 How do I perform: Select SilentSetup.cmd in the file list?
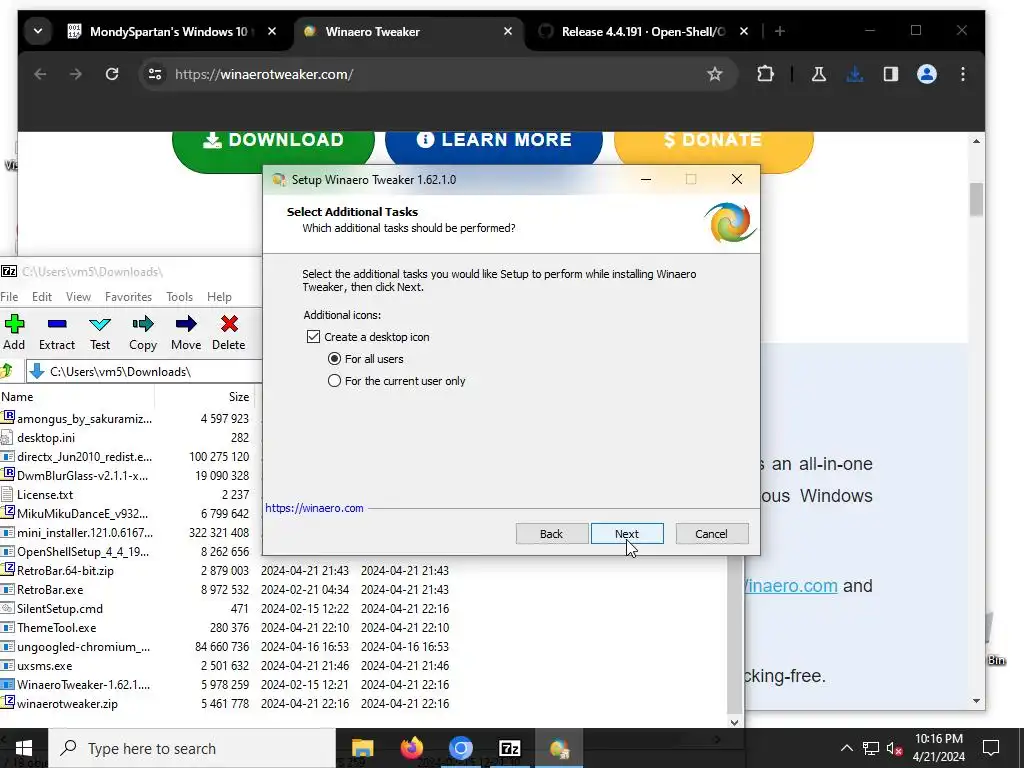[x=59, y=609]
